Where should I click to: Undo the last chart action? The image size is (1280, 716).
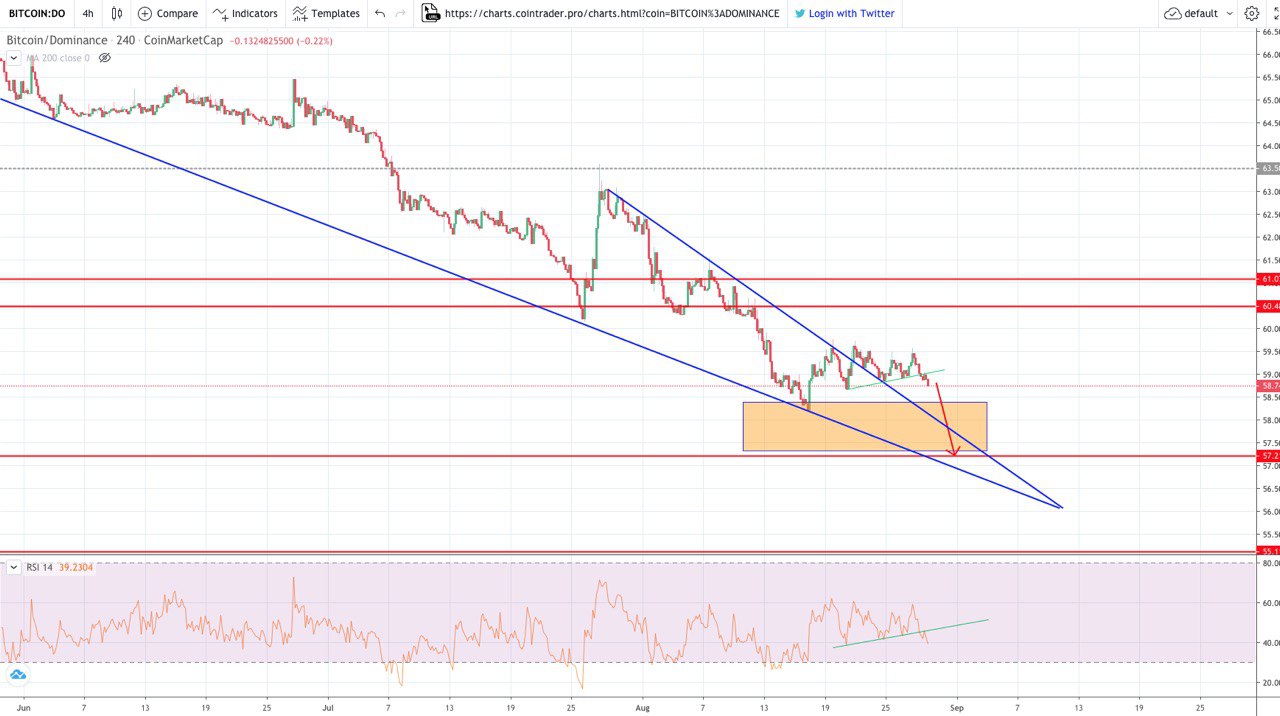(380, 14)
